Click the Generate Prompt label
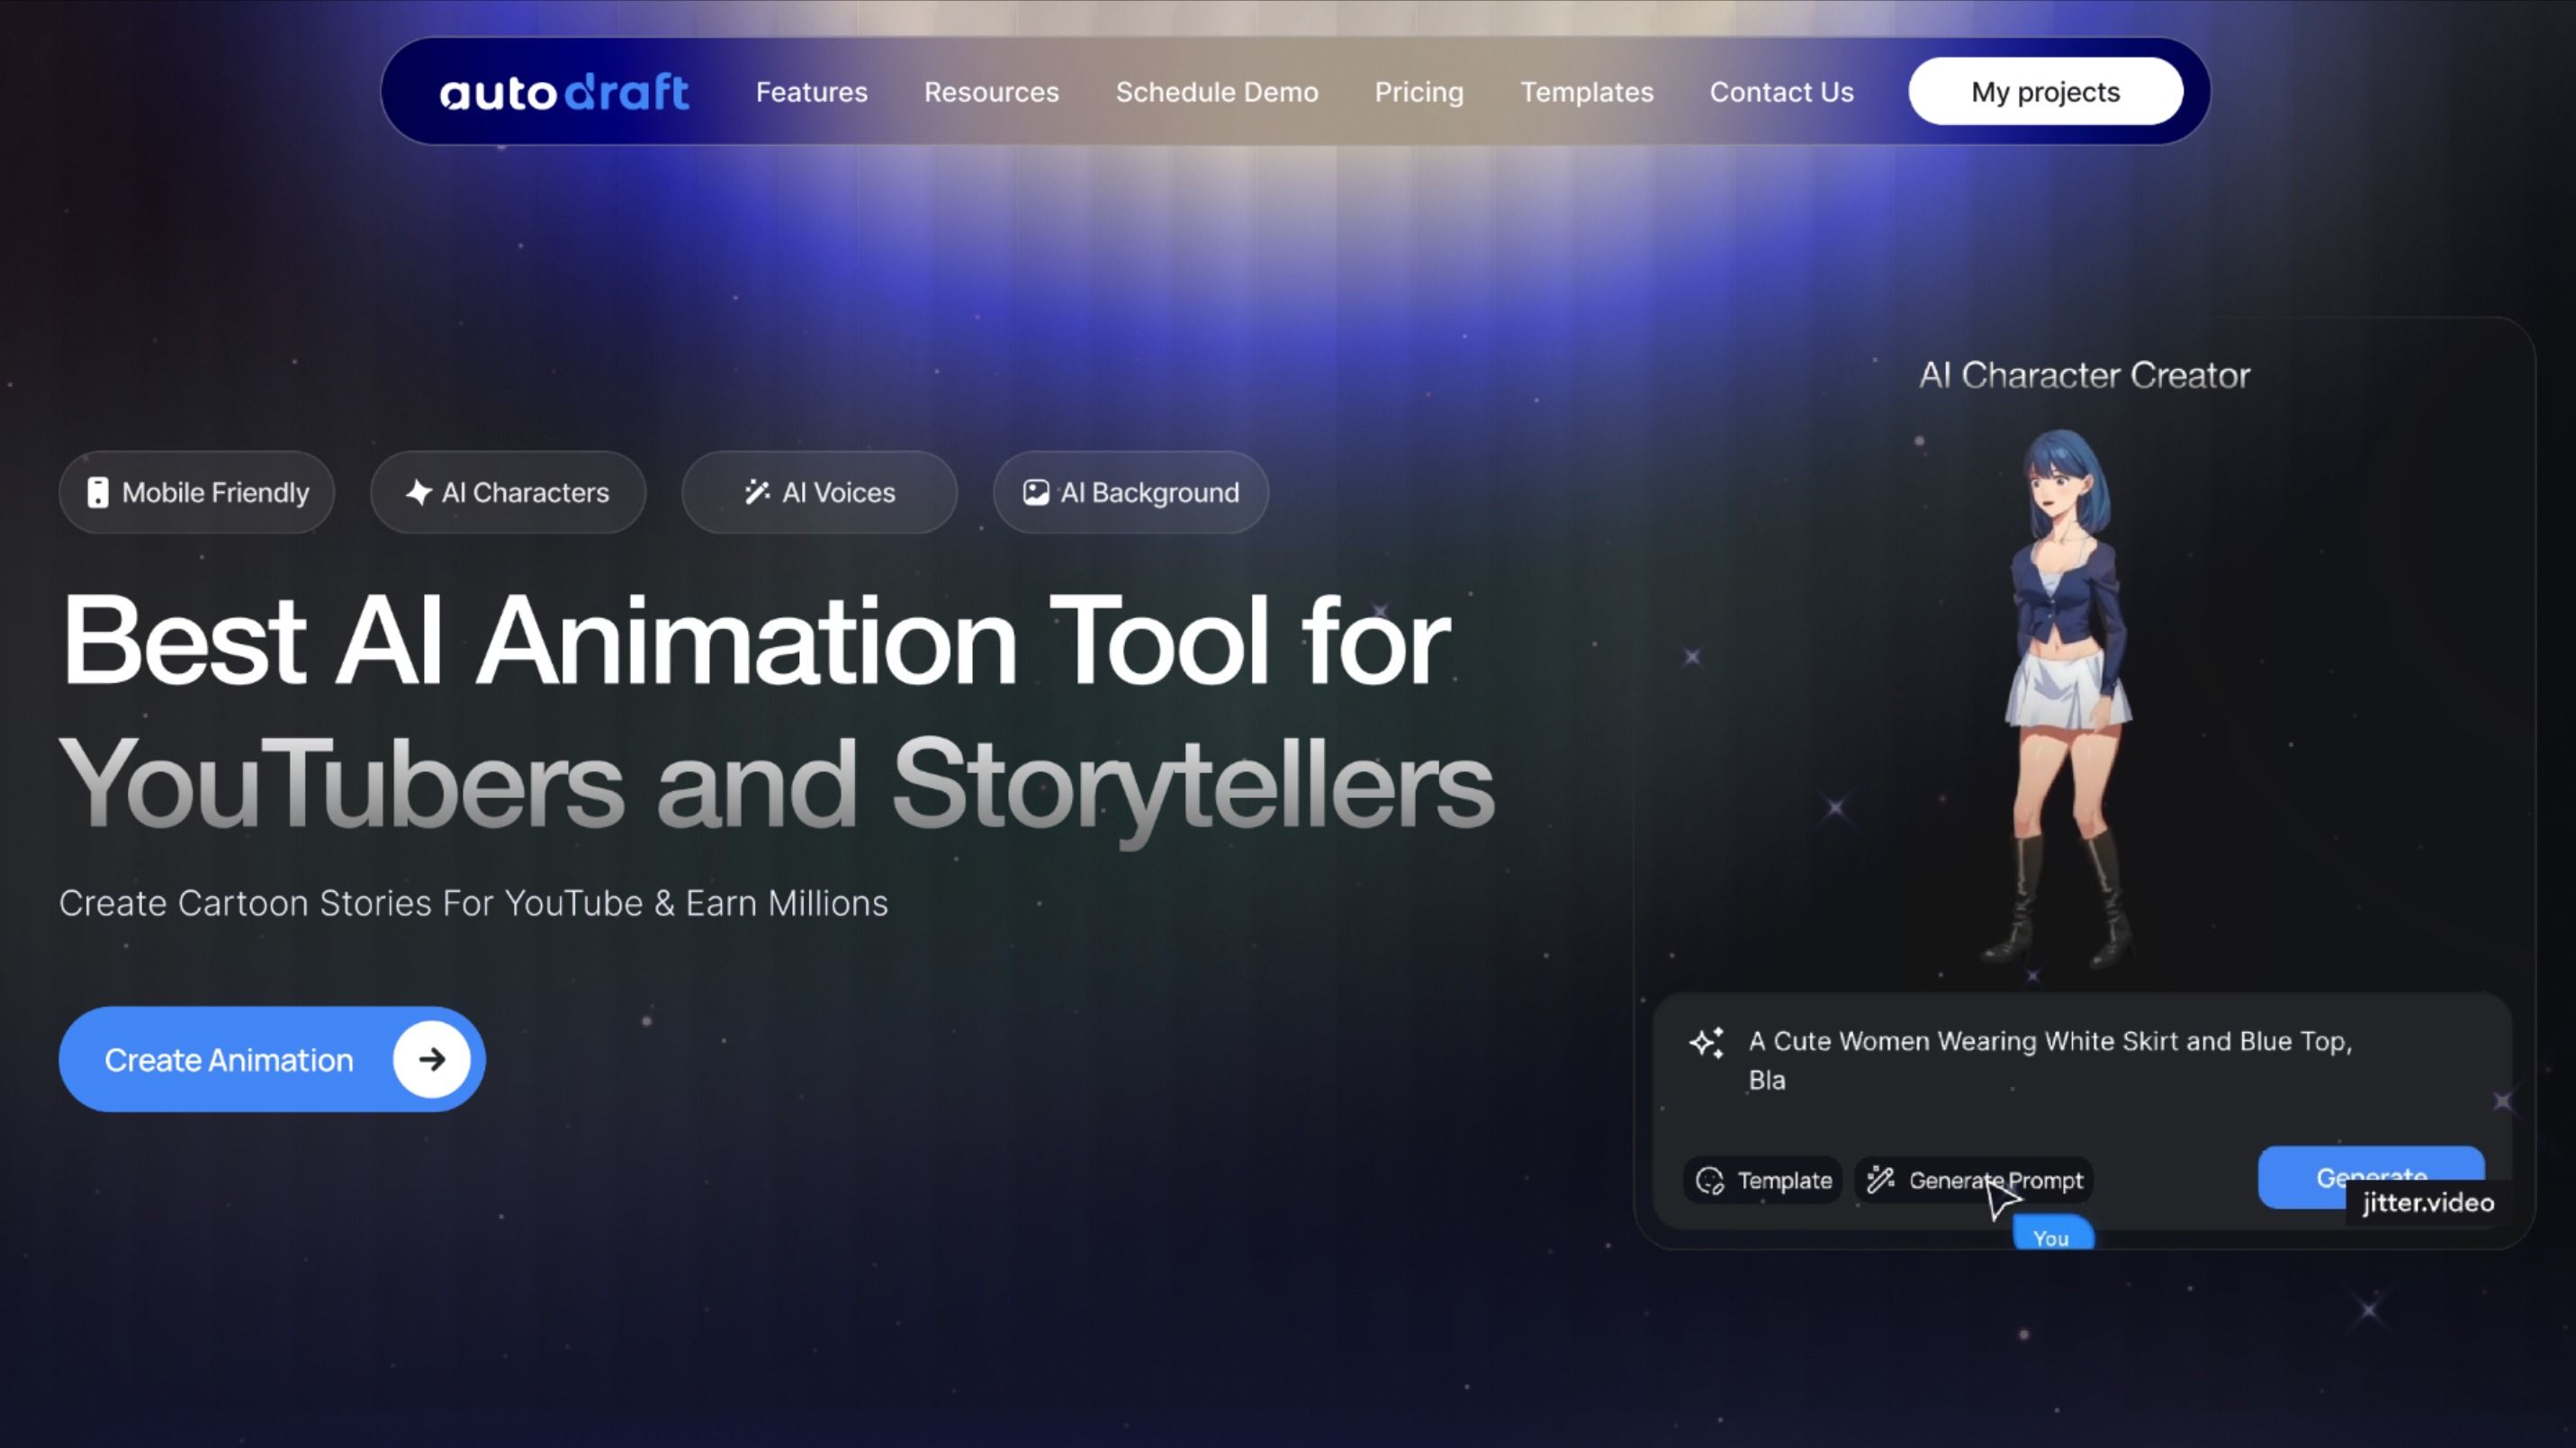Screen dimensions: 2576x1448 1996,1181
